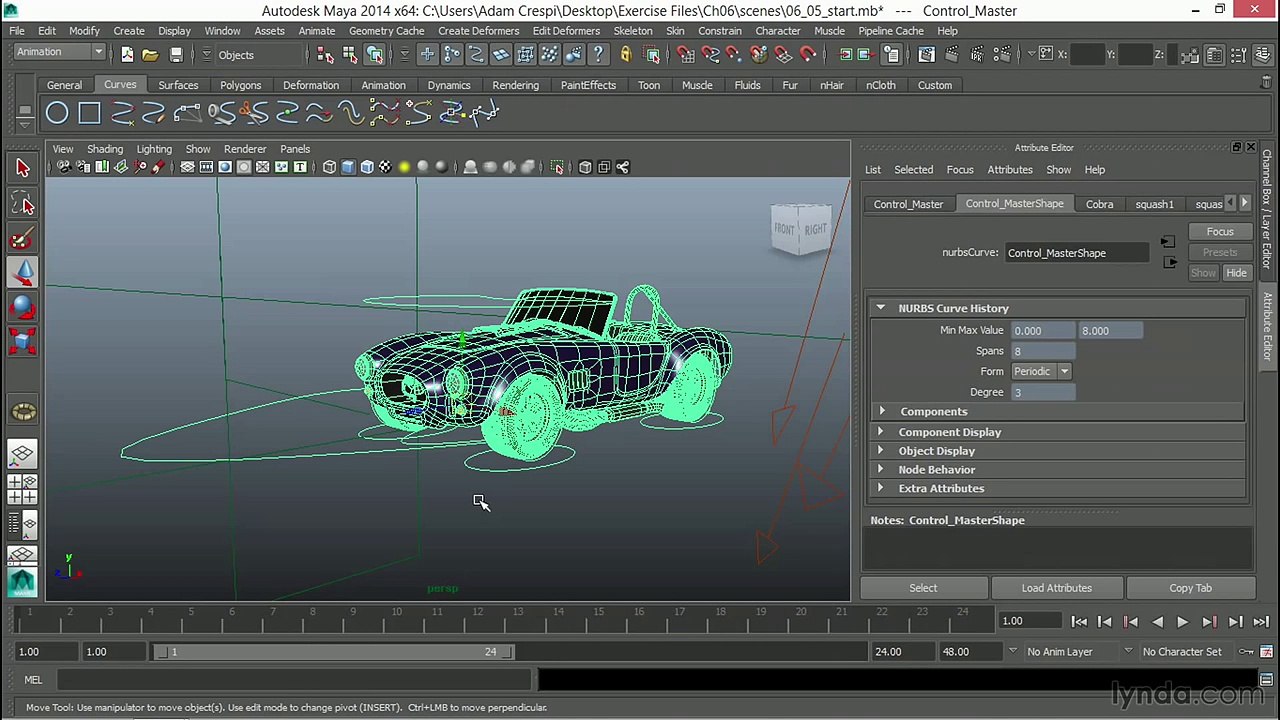1280x720 pixels.
Task: Play the animation forwards
Action: tap(1182, 622)
